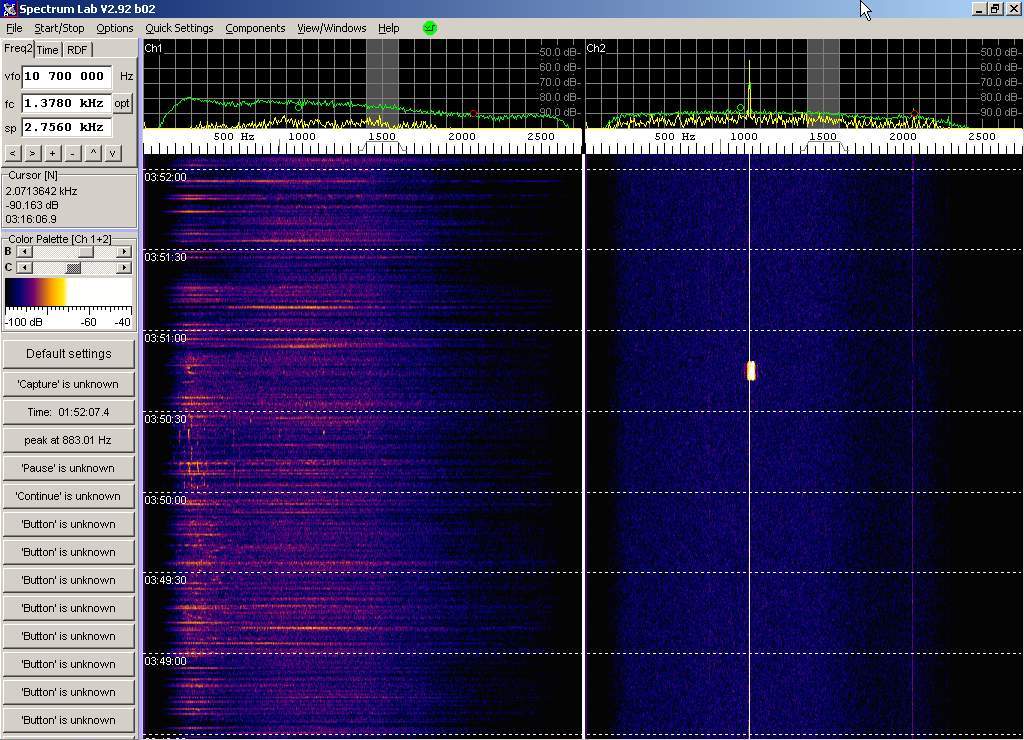Viewport: 1024px width, 740px height.
Task: Click the 'peak at 883.01 Hz' button
Action: point(68,440)
